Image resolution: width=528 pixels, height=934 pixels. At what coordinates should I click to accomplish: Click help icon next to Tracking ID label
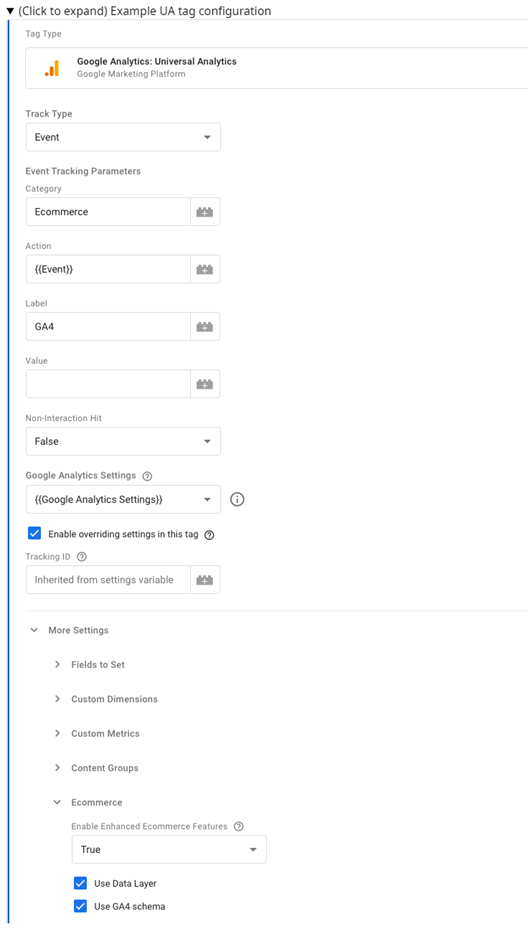click(82, 557)
